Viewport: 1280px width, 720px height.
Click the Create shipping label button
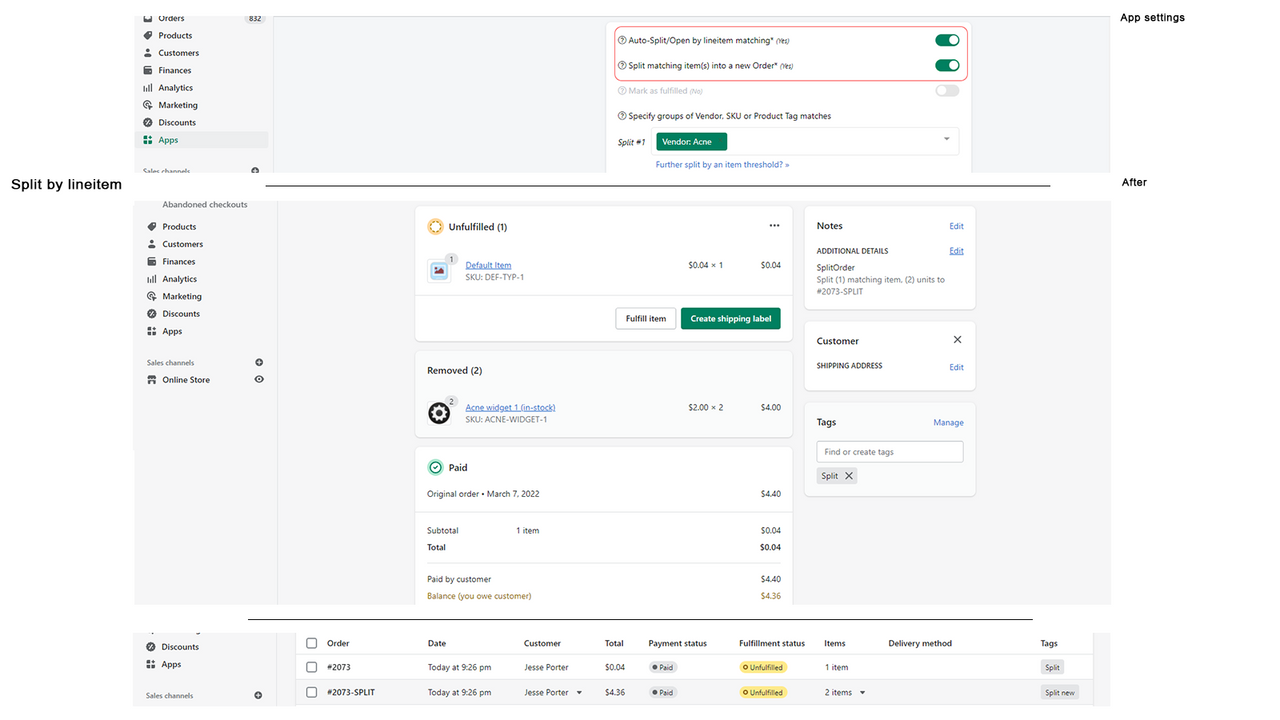730,319
